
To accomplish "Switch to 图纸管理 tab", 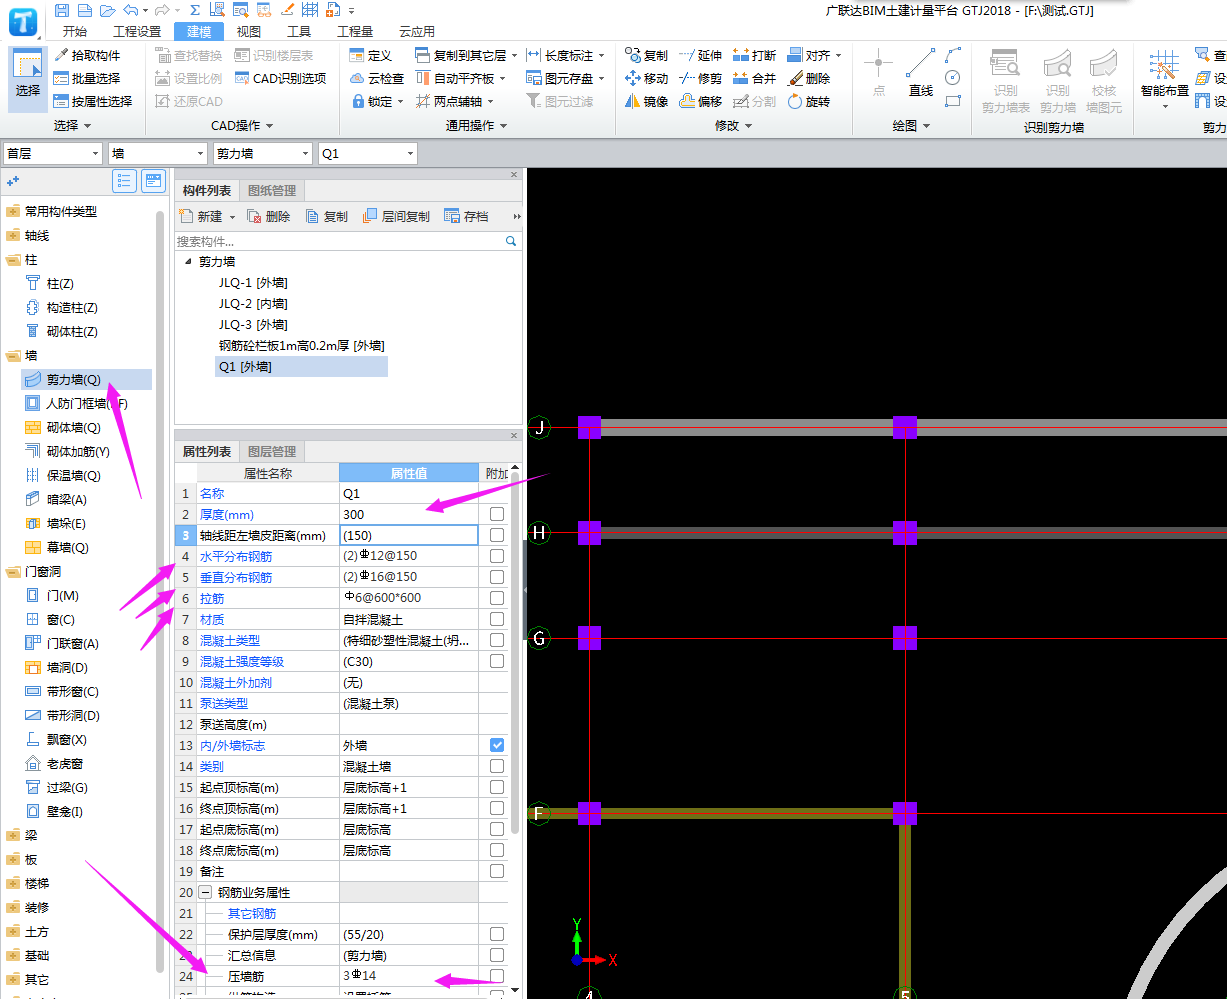I will pos(272,190).
